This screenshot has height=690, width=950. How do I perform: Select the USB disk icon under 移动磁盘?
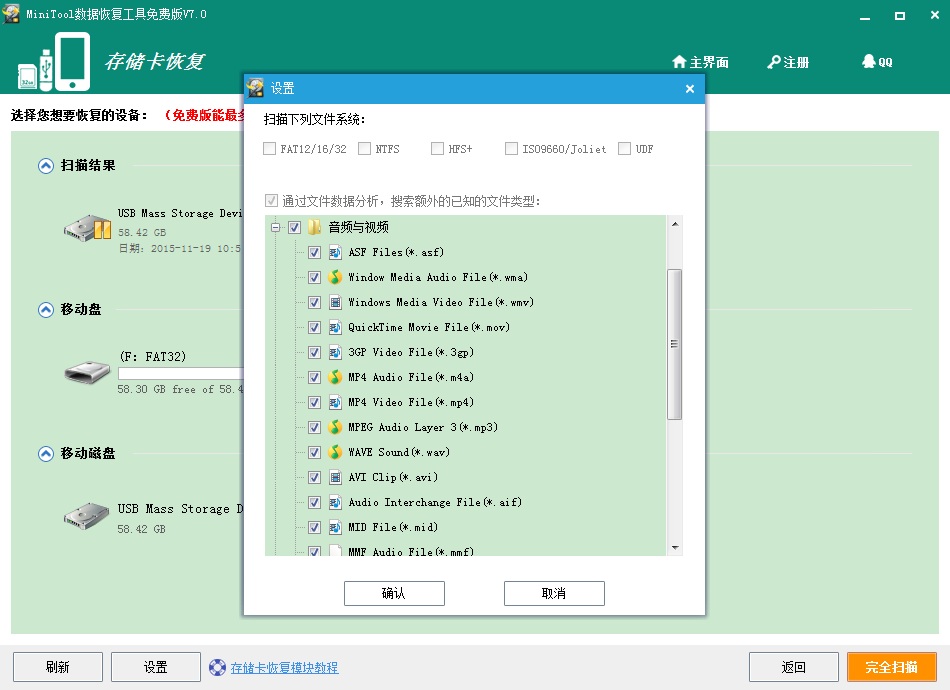[x=87, y=516]
